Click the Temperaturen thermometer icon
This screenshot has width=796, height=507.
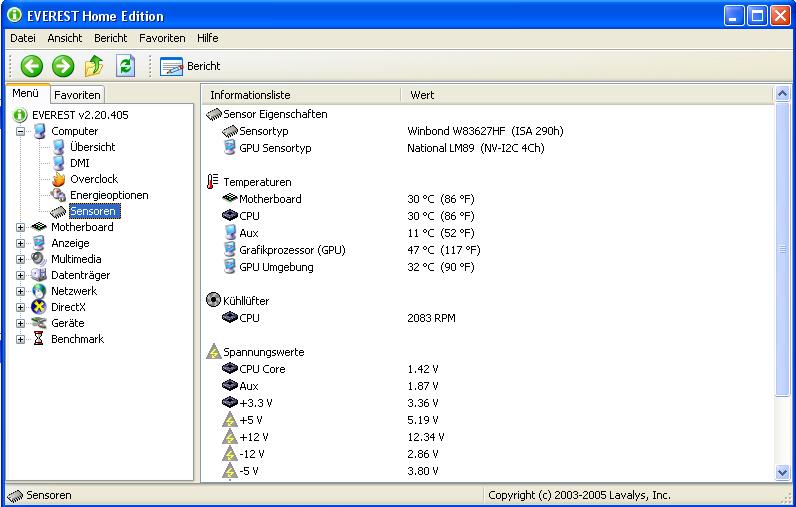(213, 182)
